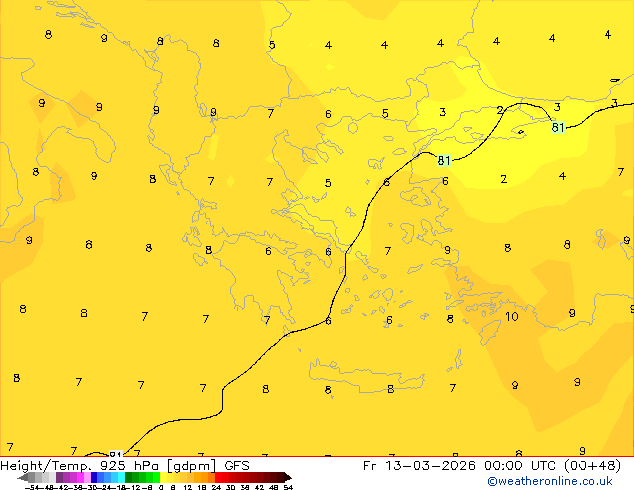Pick the dark green legend swatch after cyan
The image size is (634, 490).
pyautogui.click(x=128, y=477)
